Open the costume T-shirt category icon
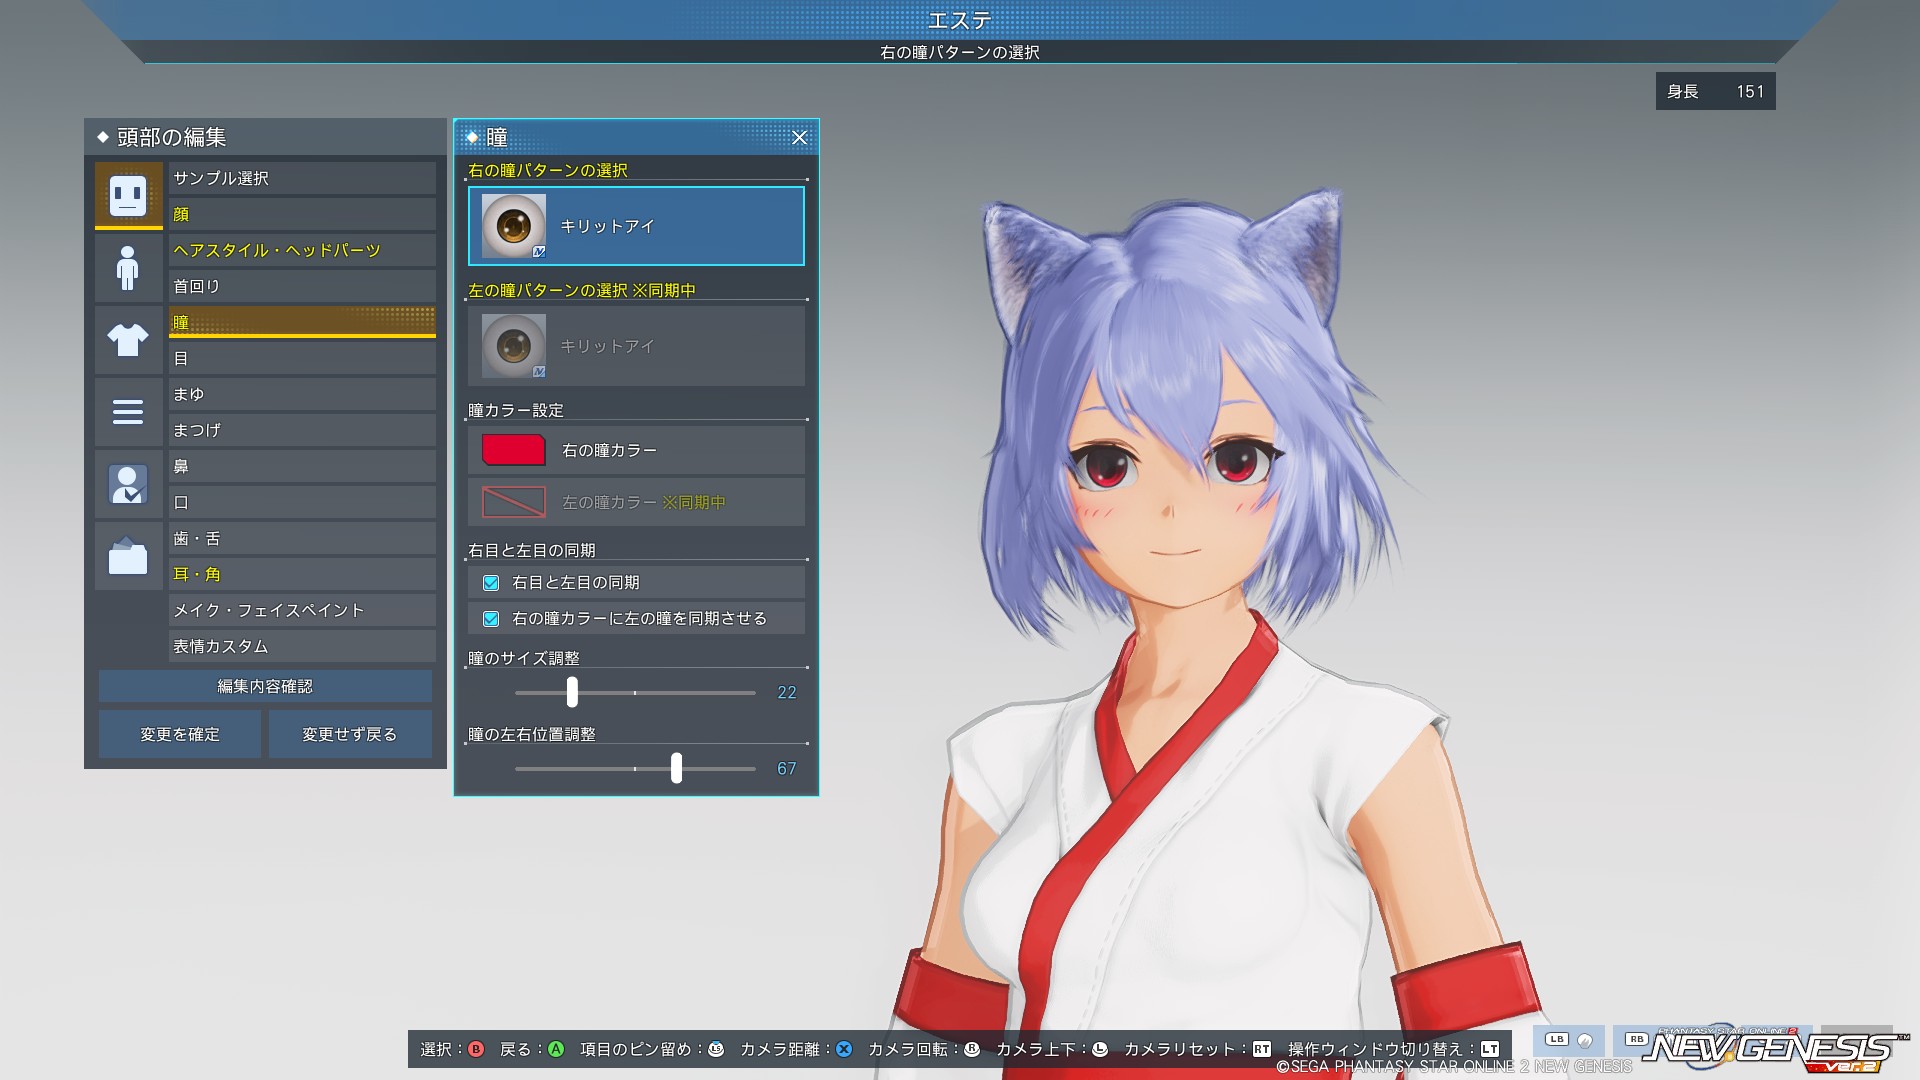Image resolution: width=1920 pixels, height=1080 pixels. (x=128, y=340)
